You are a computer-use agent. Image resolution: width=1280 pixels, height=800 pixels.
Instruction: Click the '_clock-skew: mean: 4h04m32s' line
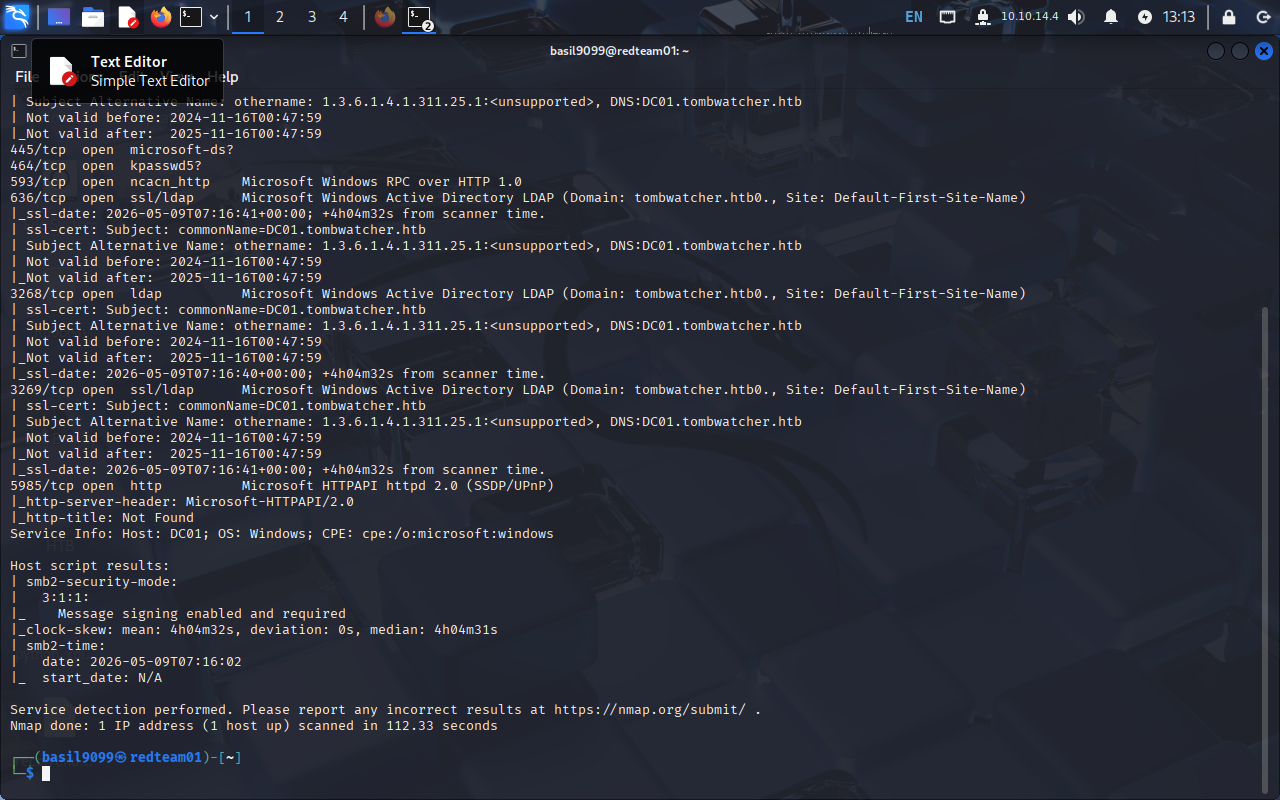tap(254, 630)
